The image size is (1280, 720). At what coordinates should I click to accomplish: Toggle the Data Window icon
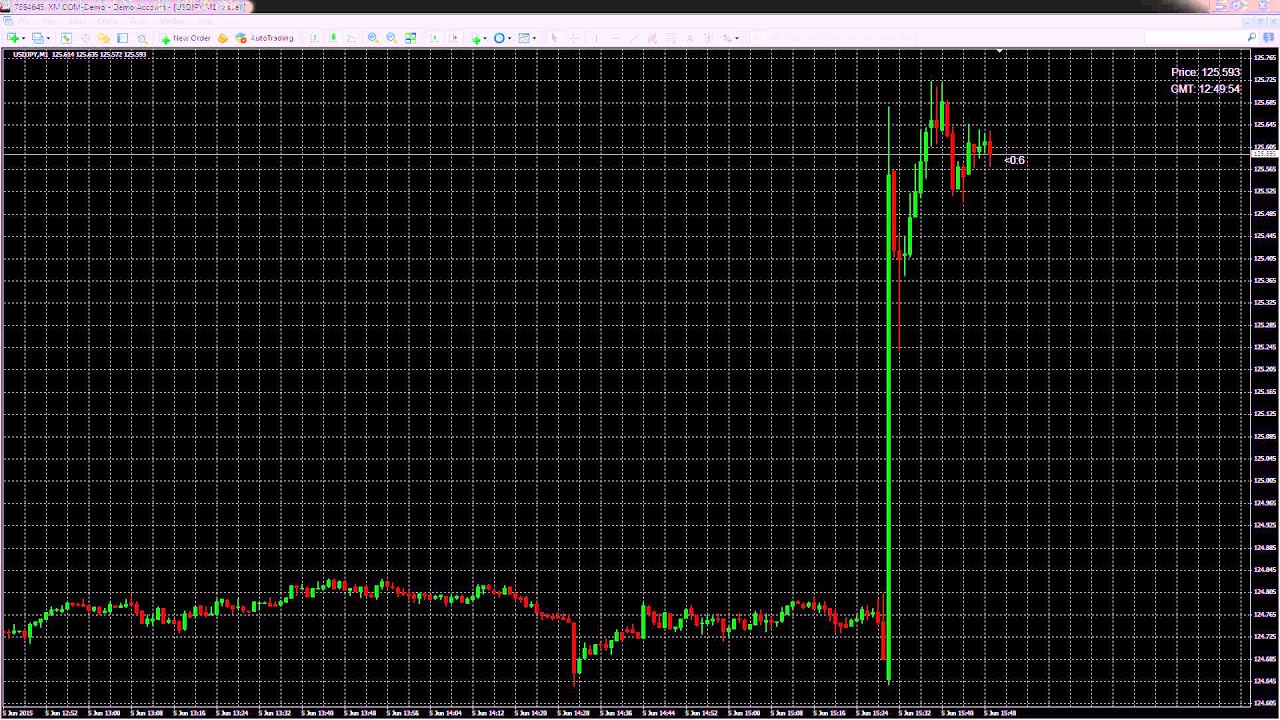tap(85, 38)
